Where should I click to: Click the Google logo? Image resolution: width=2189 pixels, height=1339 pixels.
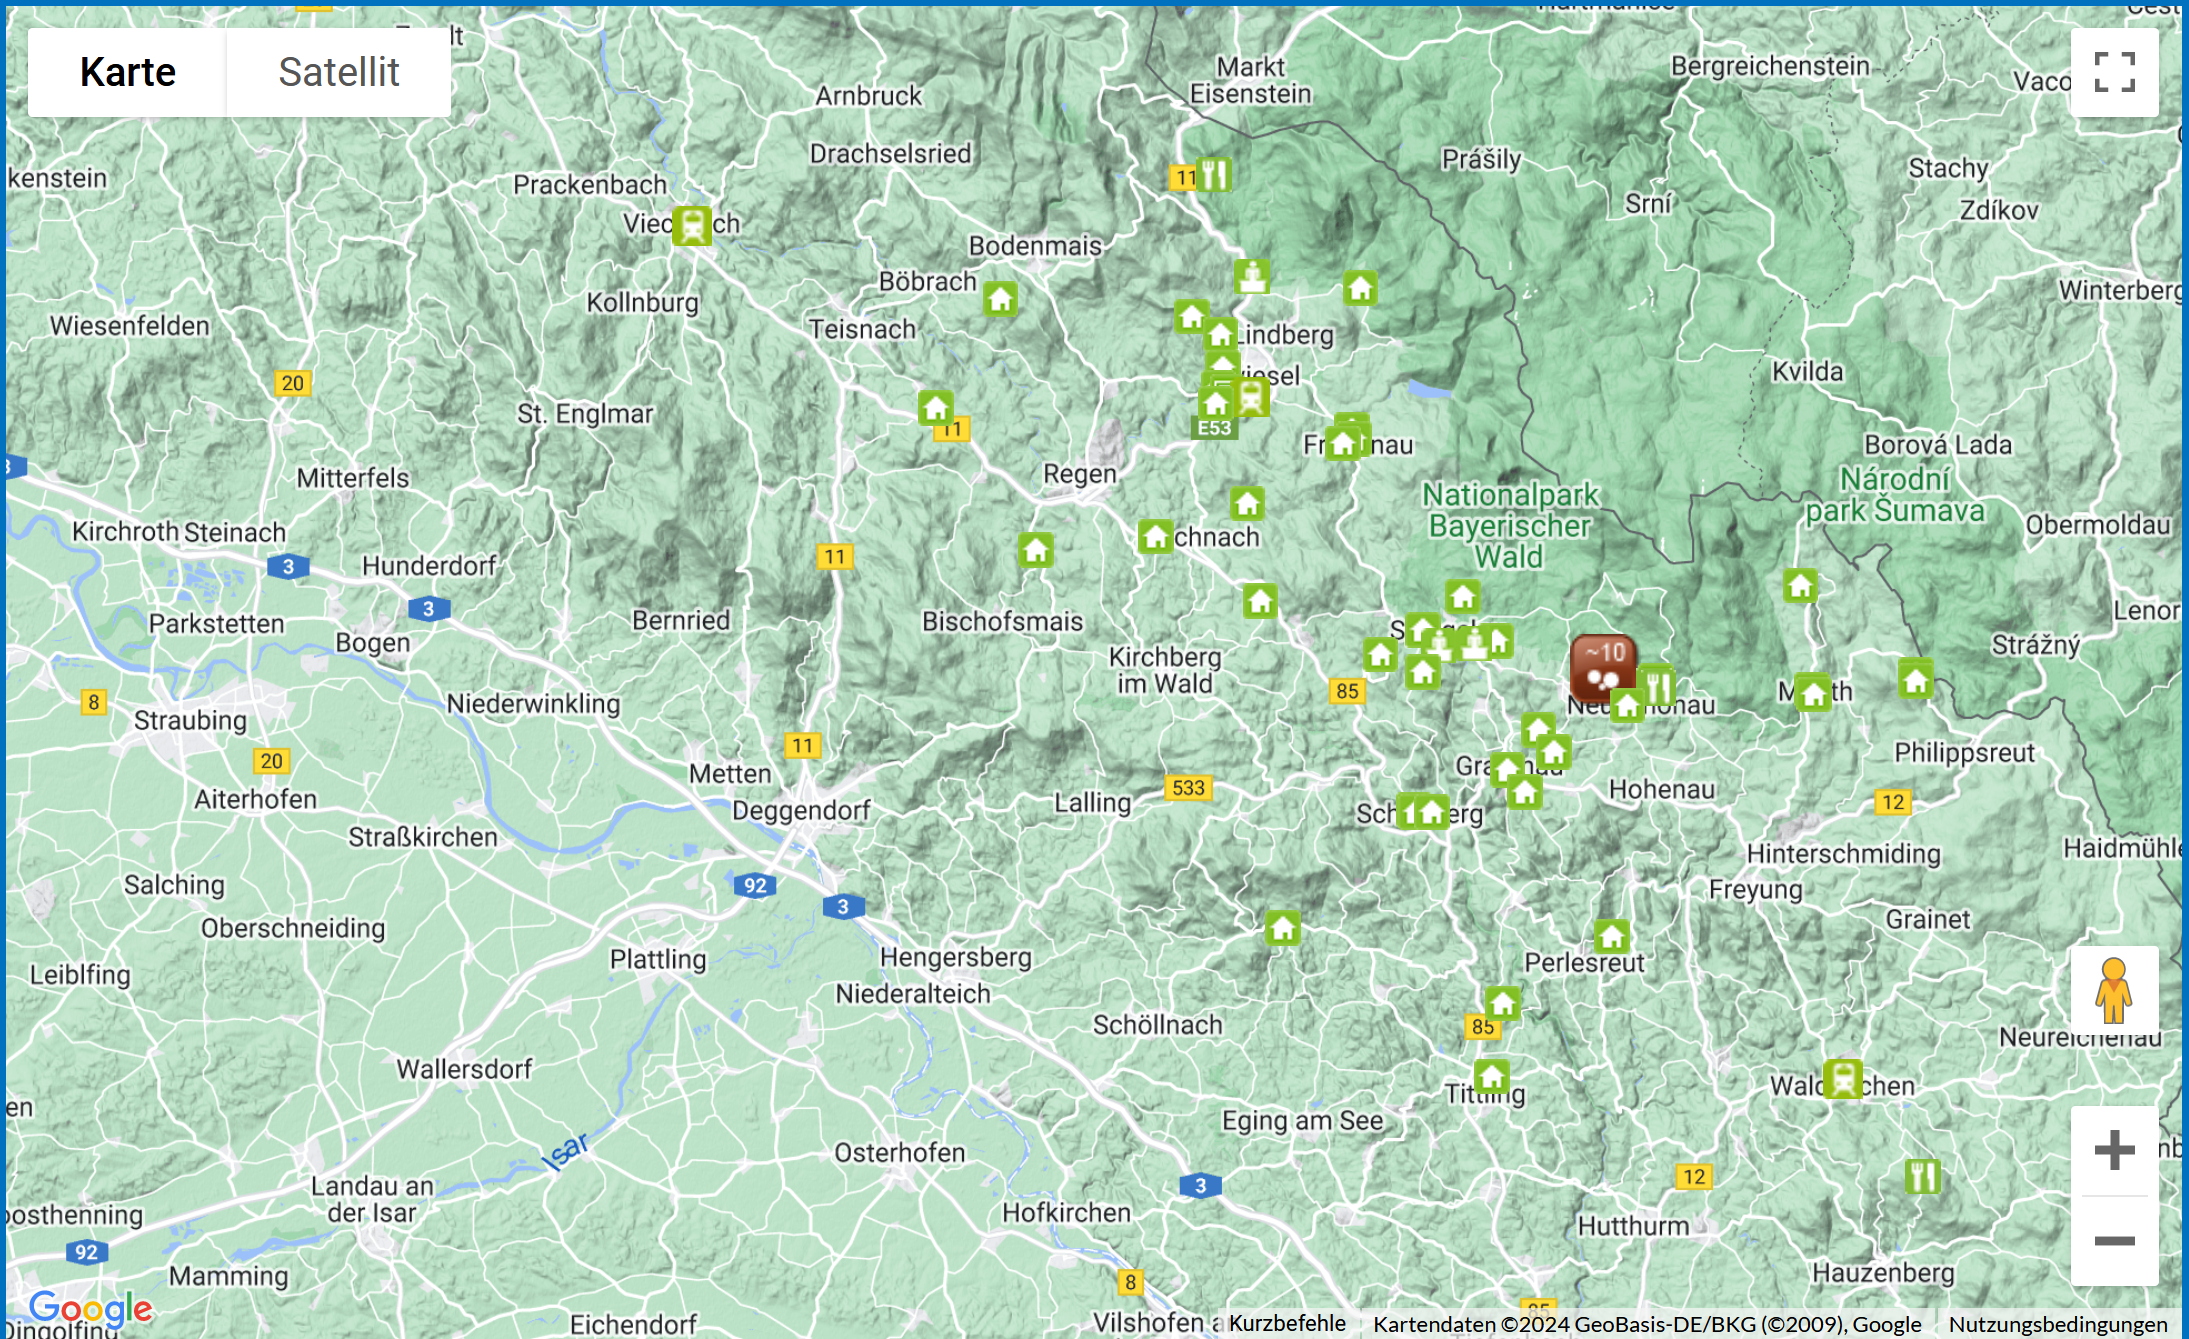[90, 1308]
